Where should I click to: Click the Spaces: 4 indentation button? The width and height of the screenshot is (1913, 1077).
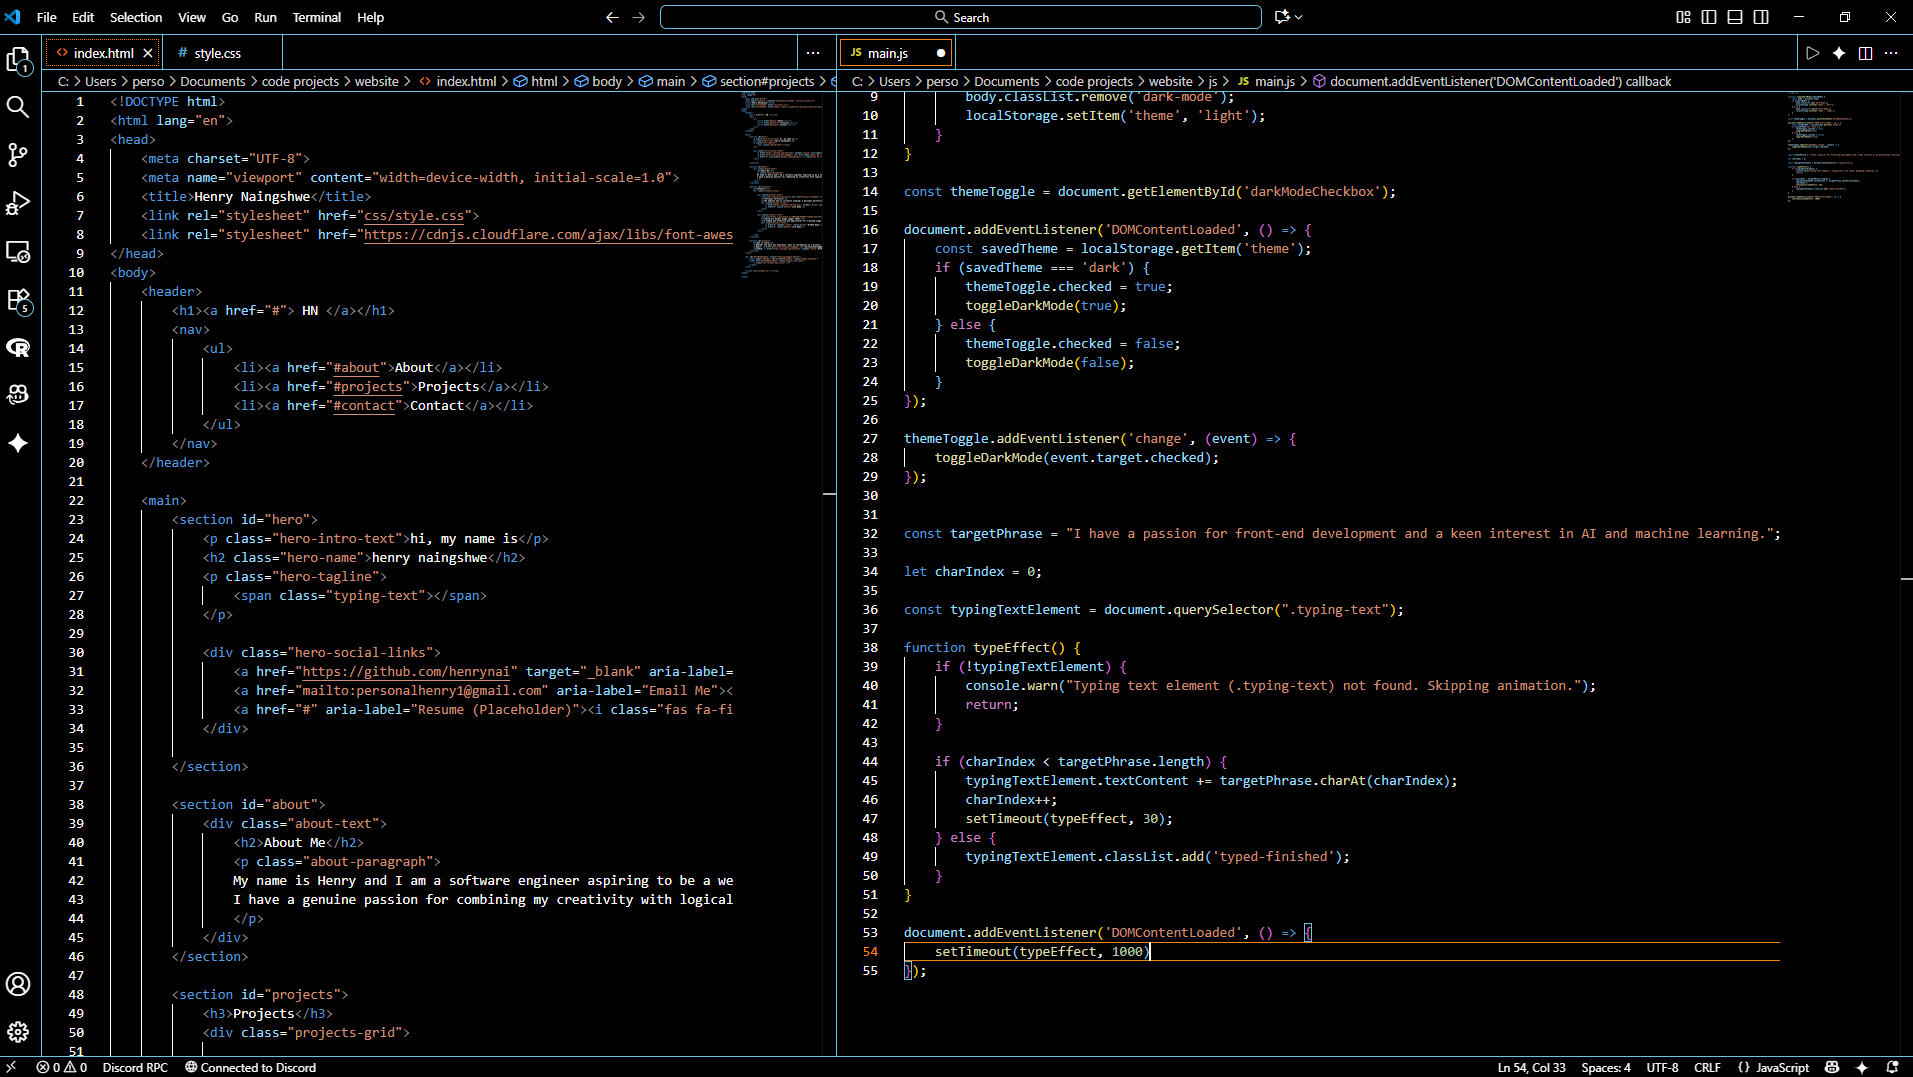click(1605, 1067)
